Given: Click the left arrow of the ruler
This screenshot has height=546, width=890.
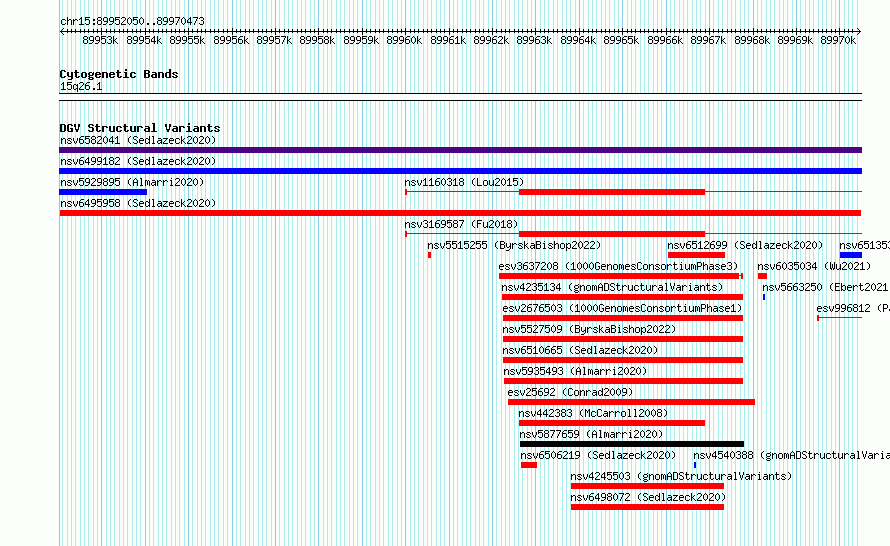Looking at the screenshot, I should pos(62,32).
